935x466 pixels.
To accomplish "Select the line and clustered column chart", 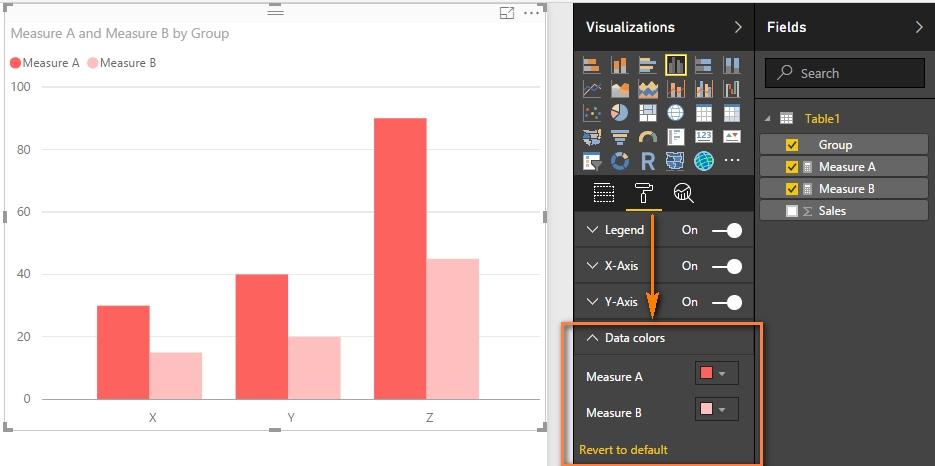I will pos(704,89).
